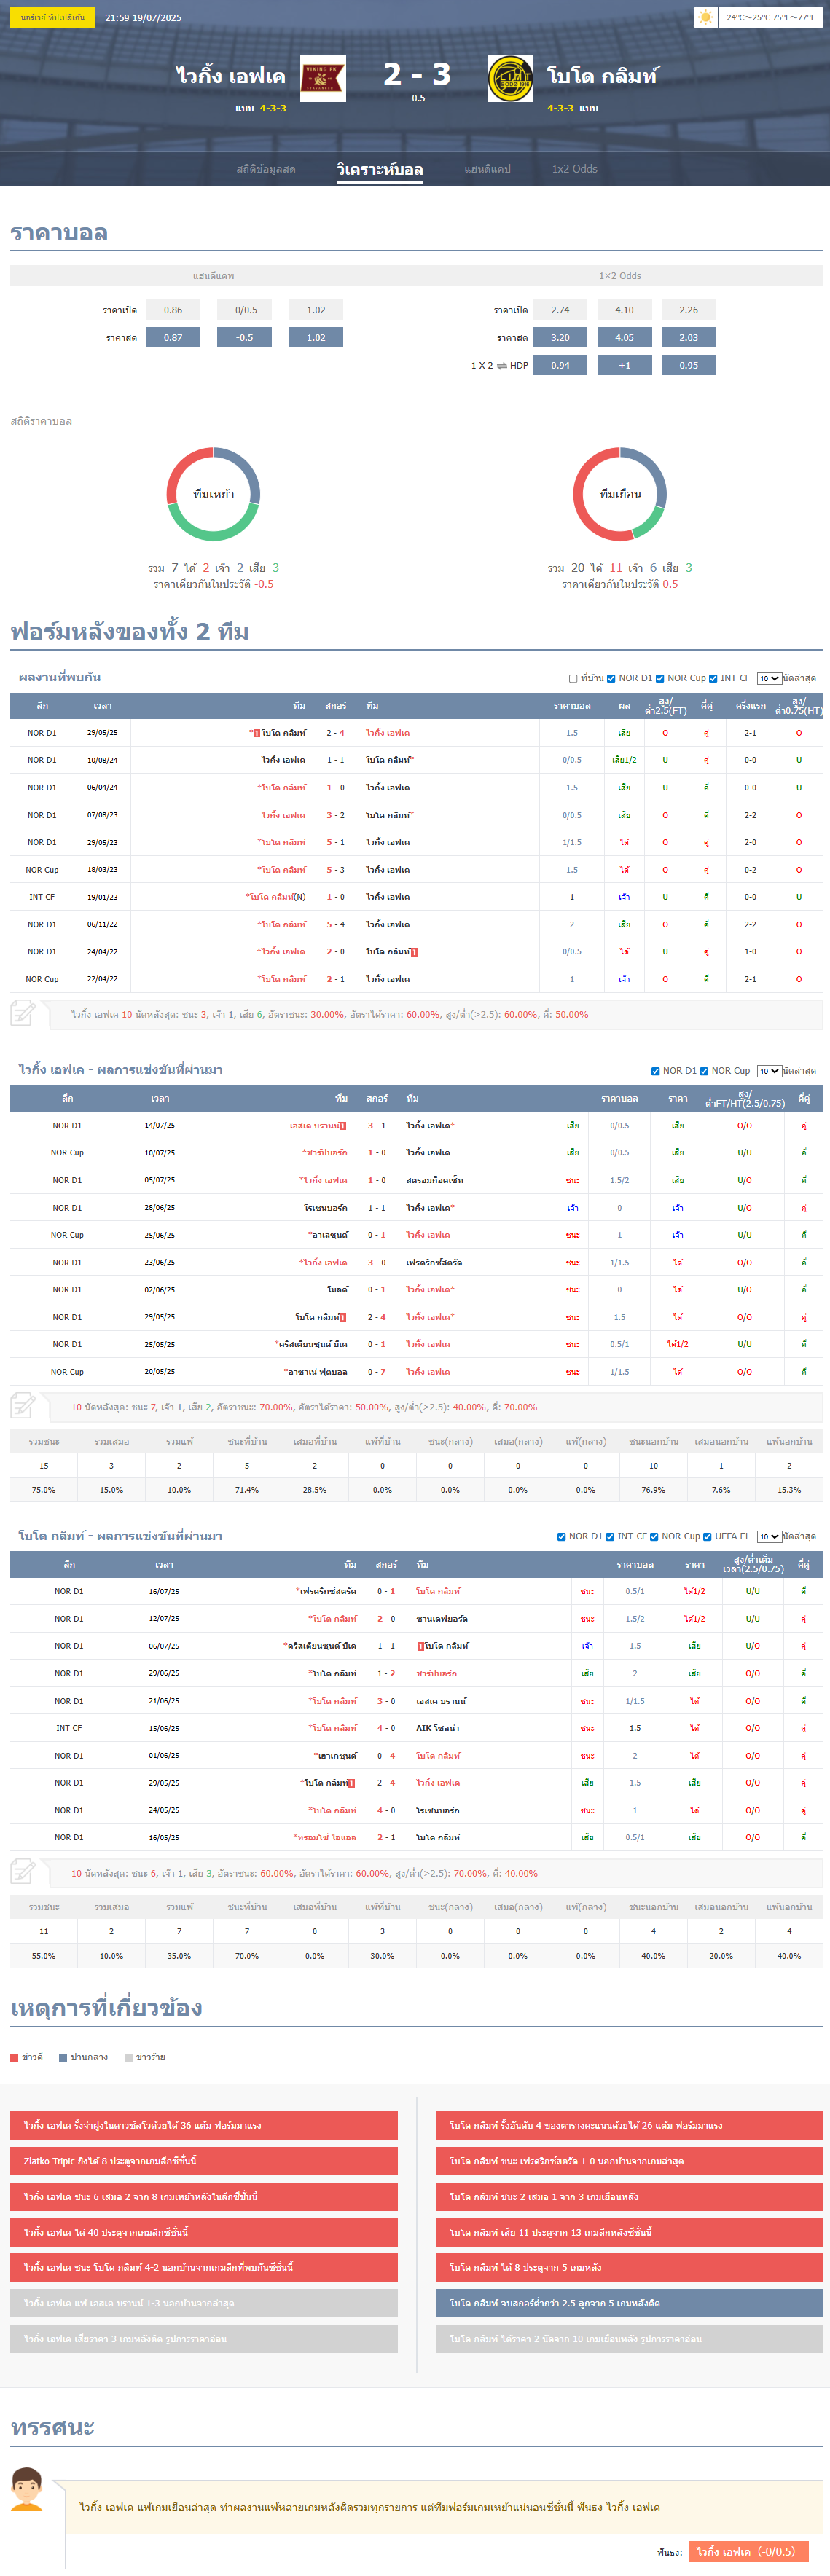Click the yellow นอร์เวย์ league button

click(x=52, y=18)
